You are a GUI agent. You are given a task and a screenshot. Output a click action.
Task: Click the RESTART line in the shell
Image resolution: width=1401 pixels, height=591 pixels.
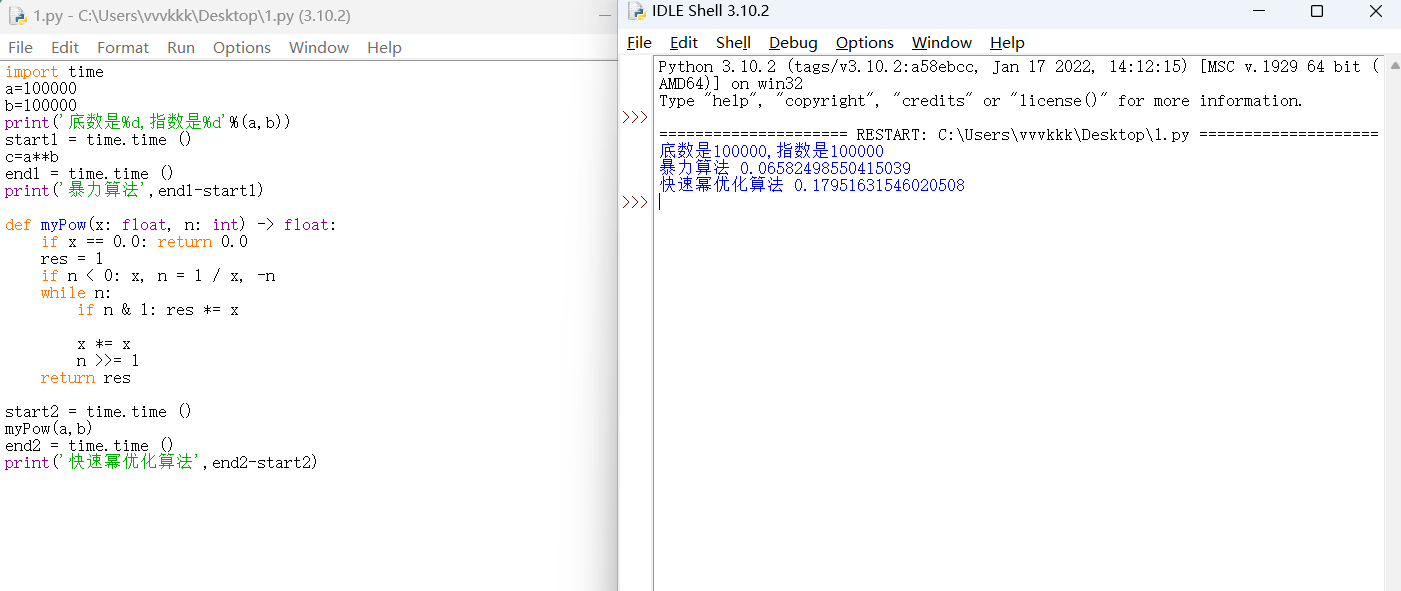click(1019, 134)
